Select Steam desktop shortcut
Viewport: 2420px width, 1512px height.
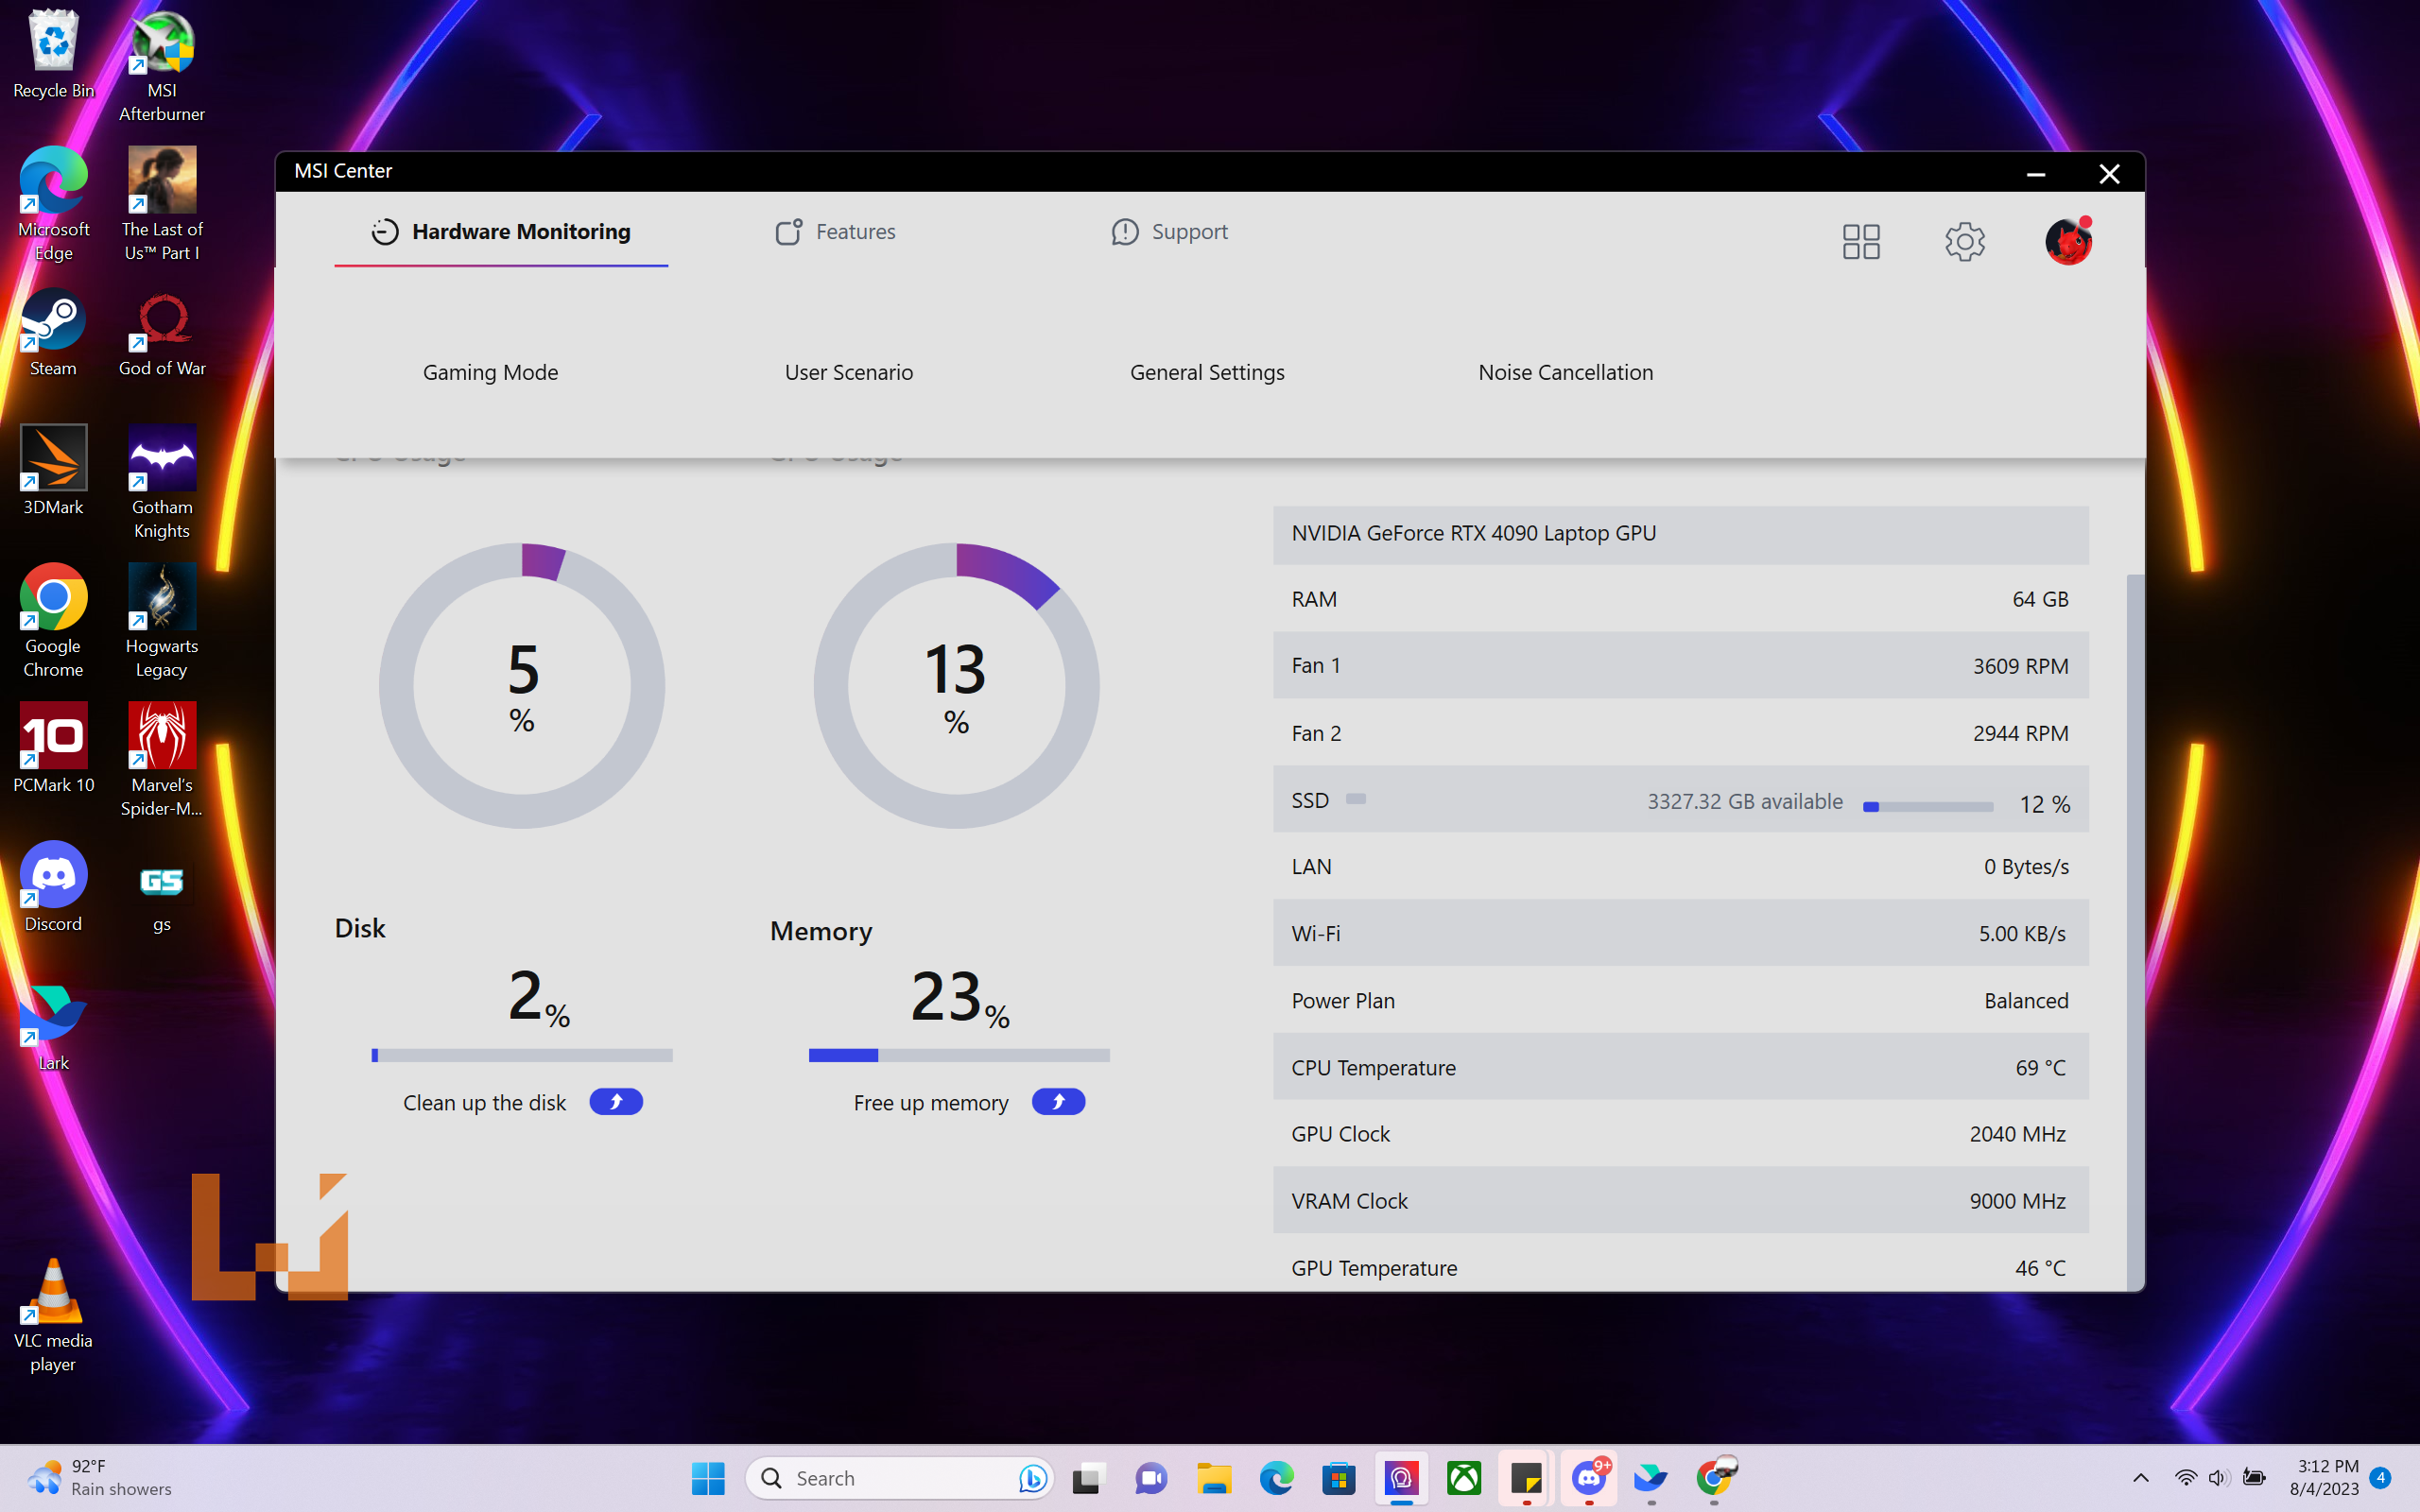[53, 333]
